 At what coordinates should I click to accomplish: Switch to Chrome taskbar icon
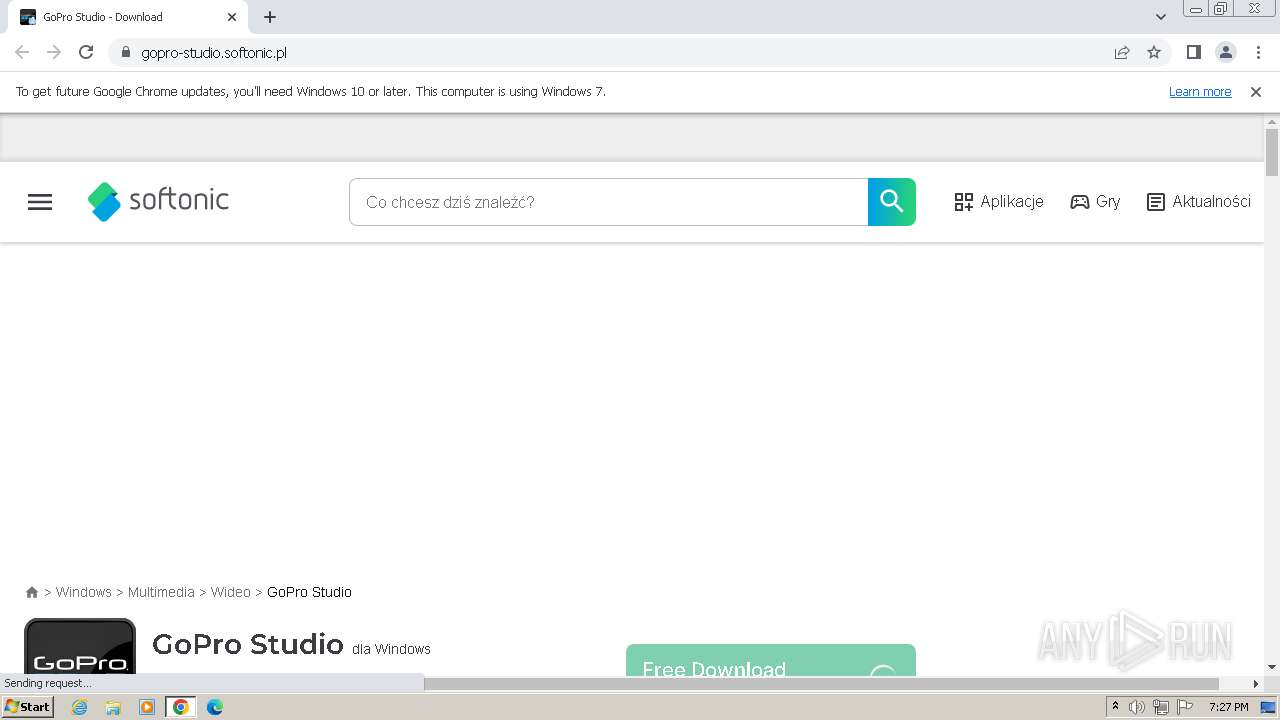click(x=181, y=707)
